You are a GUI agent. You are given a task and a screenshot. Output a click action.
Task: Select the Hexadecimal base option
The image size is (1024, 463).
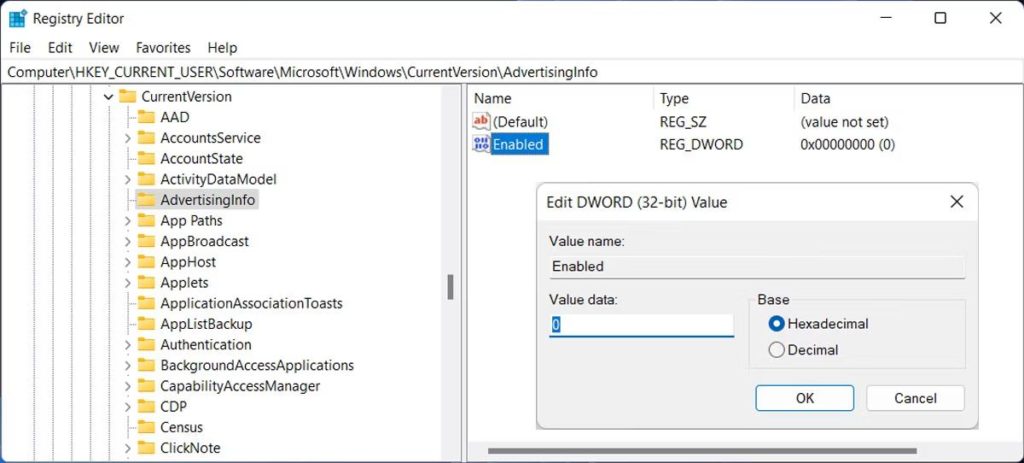[x=776, y=324]
